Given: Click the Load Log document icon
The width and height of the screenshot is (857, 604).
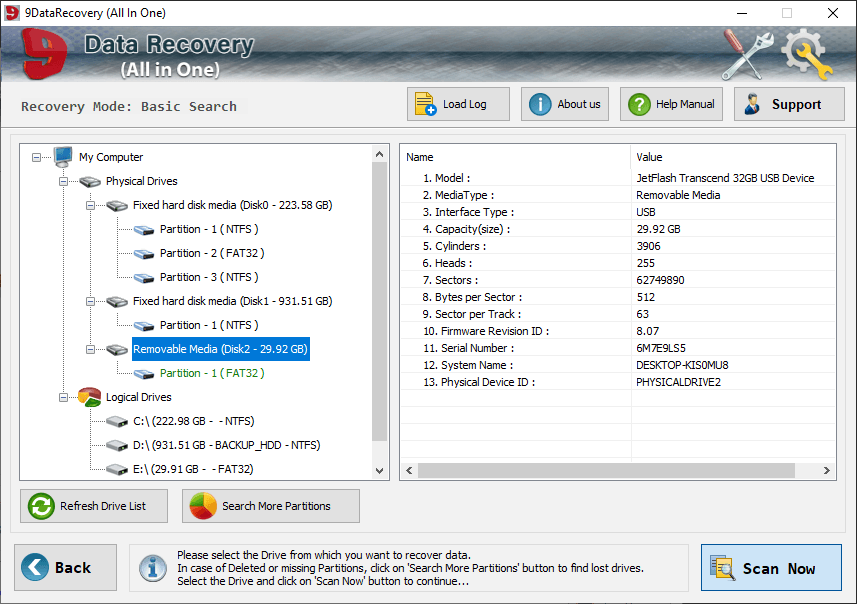Looking at the screenshot, I should pyautogui.click(x=425, y=104).
